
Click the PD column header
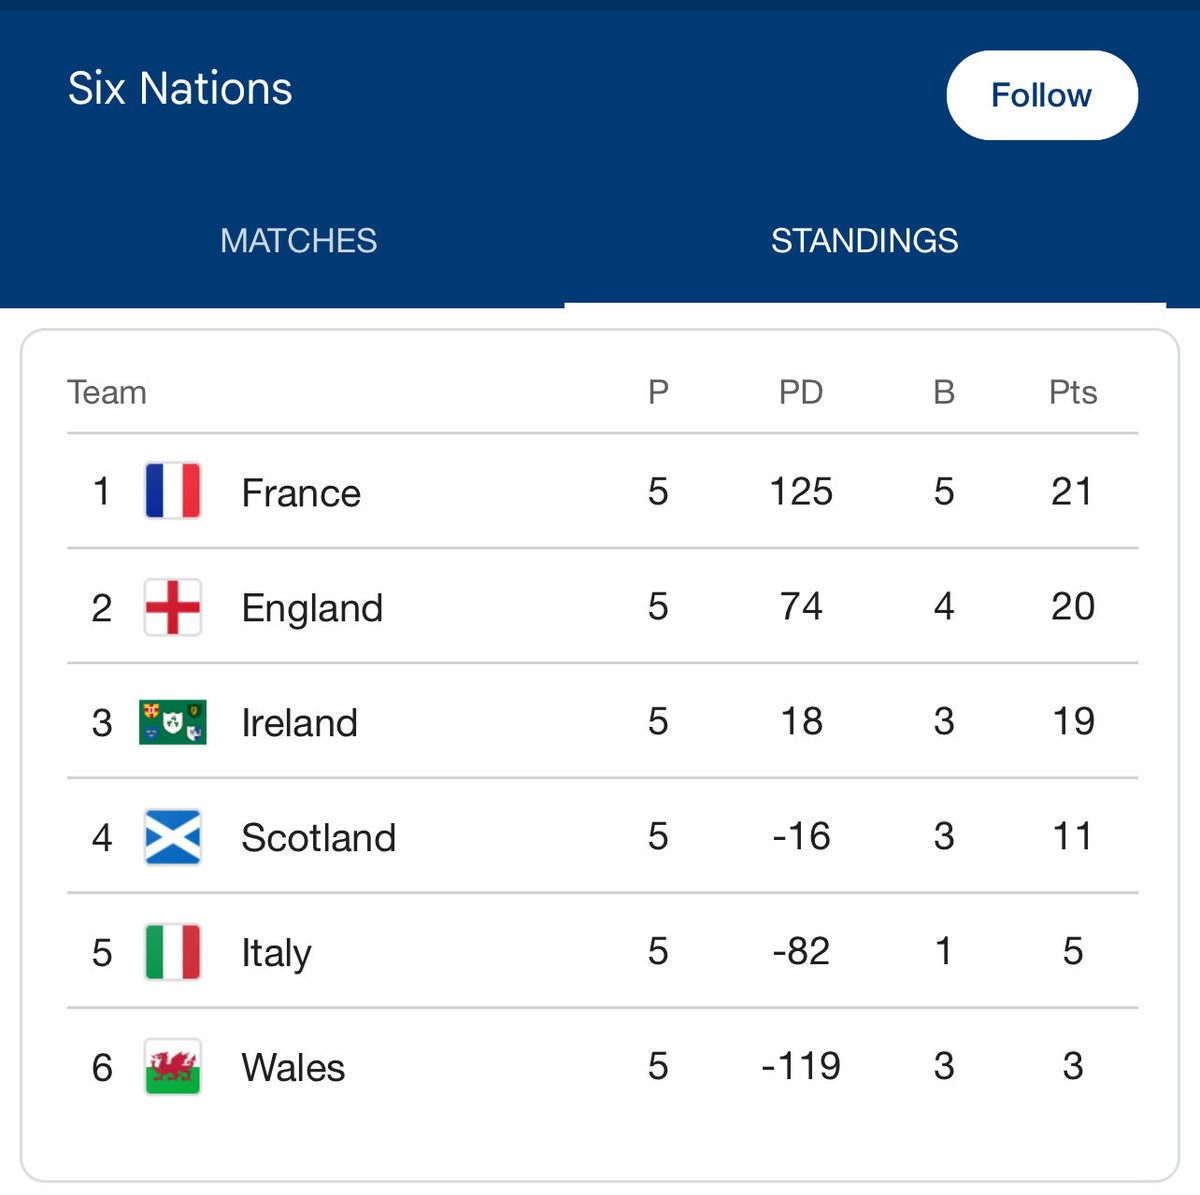coord(801,392)
